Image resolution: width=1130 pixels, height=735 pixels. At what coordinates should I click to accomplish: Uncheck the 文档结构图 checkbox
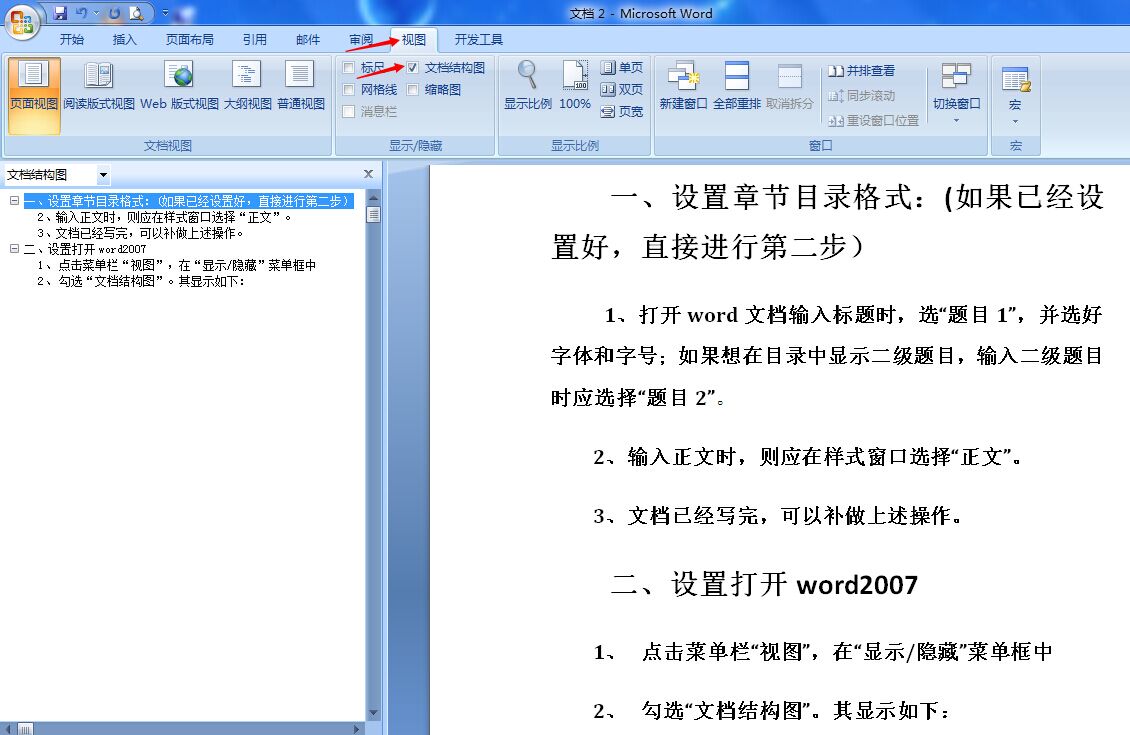pos(413,68)
